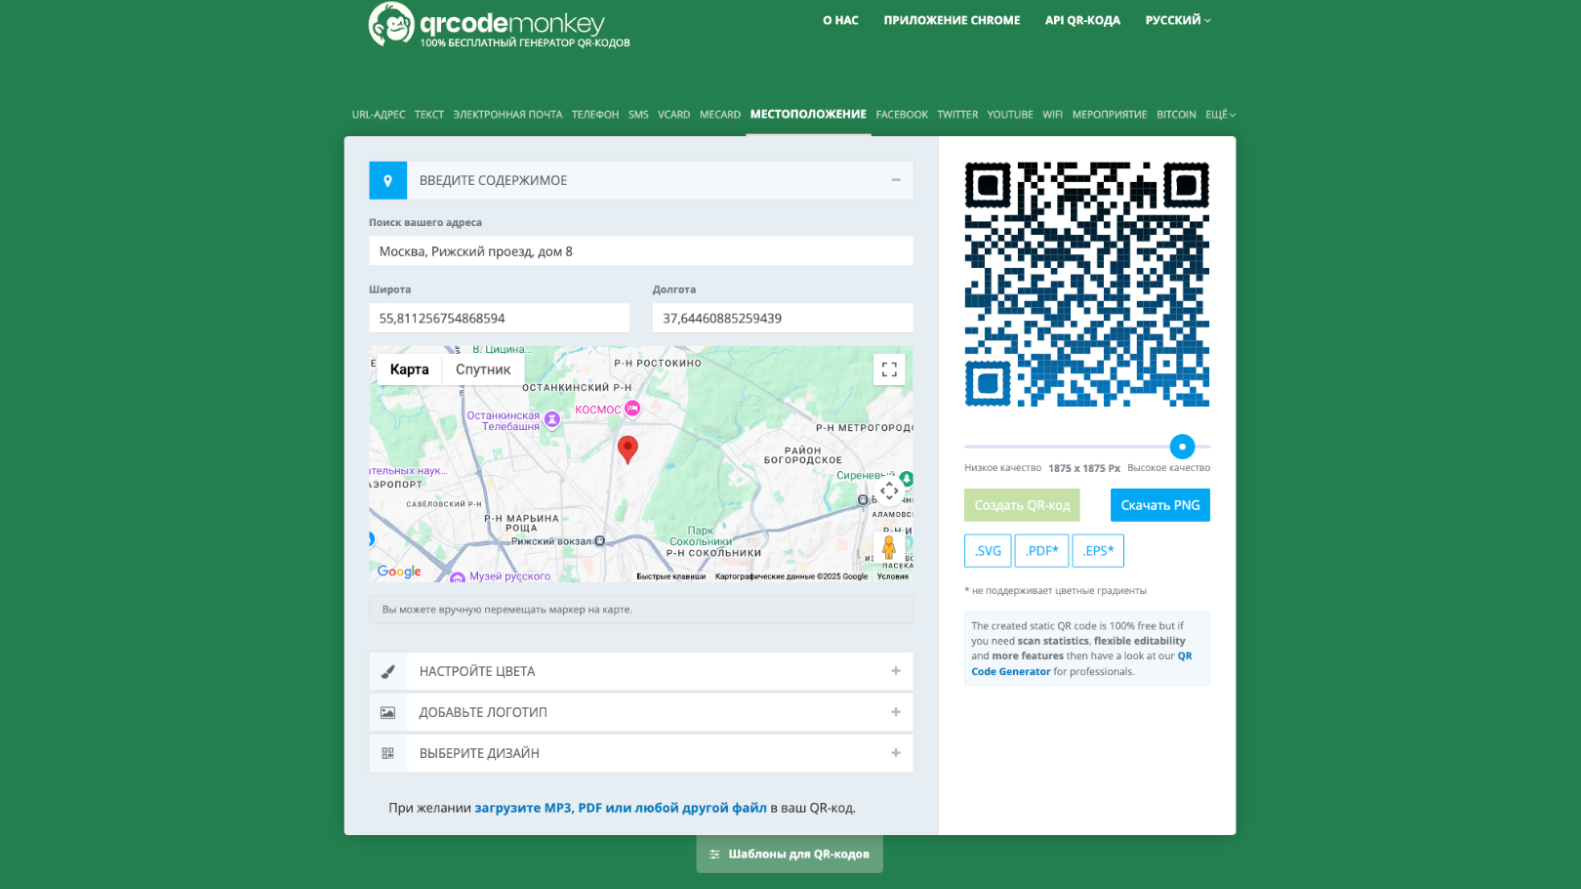
Task: Expand the Настройте цвета section
Action: pos(896,672)
